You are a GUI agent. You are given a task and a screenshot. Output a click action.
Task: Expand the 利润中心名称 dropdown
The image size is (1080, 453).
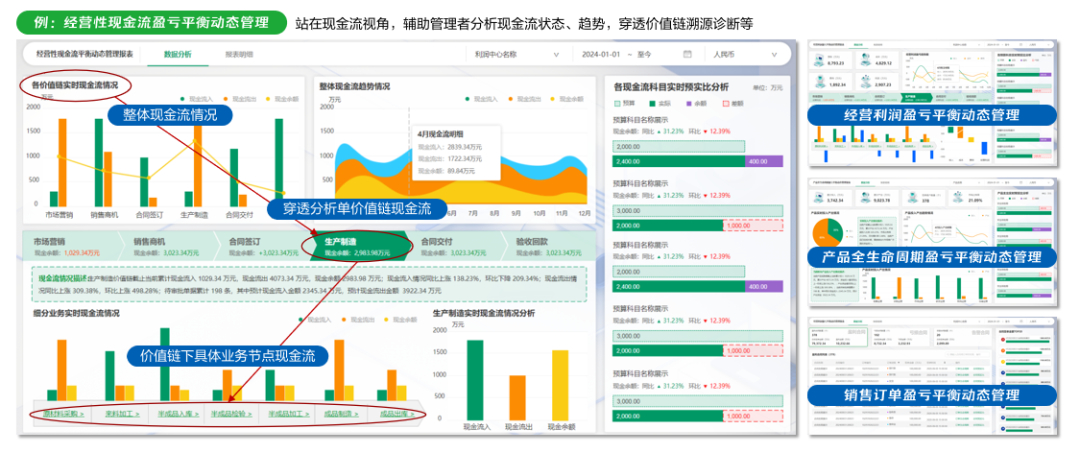(x=517, y=54)
